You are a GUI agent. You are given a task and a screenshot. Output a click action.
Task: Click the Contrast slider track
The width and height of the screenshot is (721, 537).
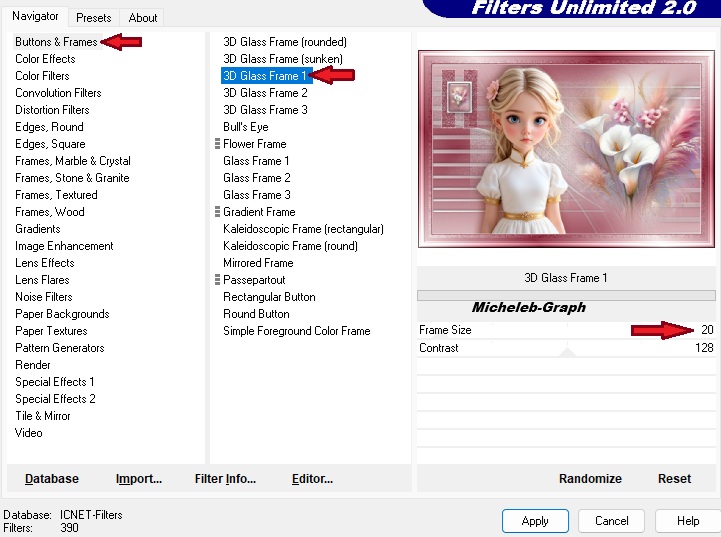(567, 348)
